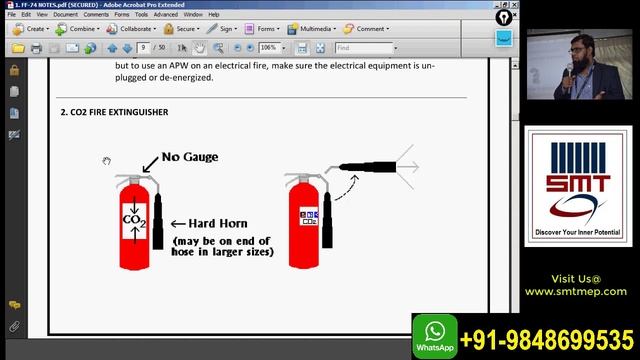640x360 pixels.
Task: Click the Create toolbar icon
Action: pyautogui.click(x=18, y=29)
